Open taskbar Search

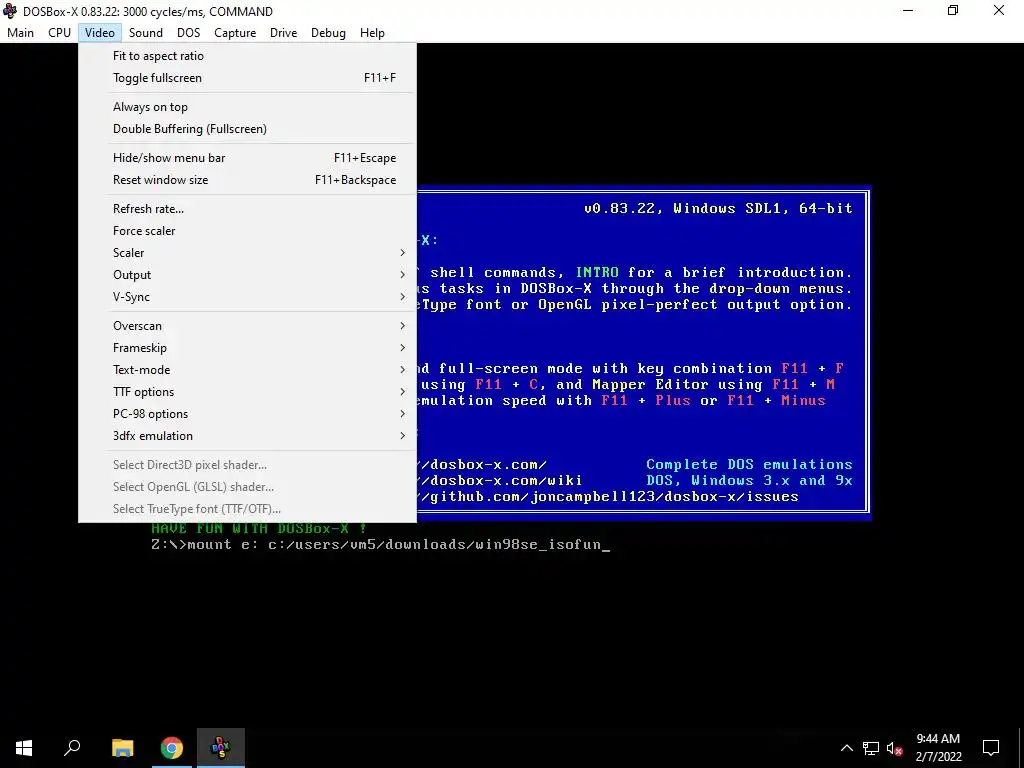tap(72, 748)
